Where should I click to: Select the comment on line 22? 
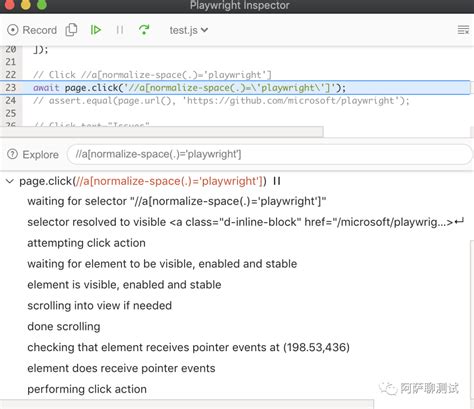152,75
